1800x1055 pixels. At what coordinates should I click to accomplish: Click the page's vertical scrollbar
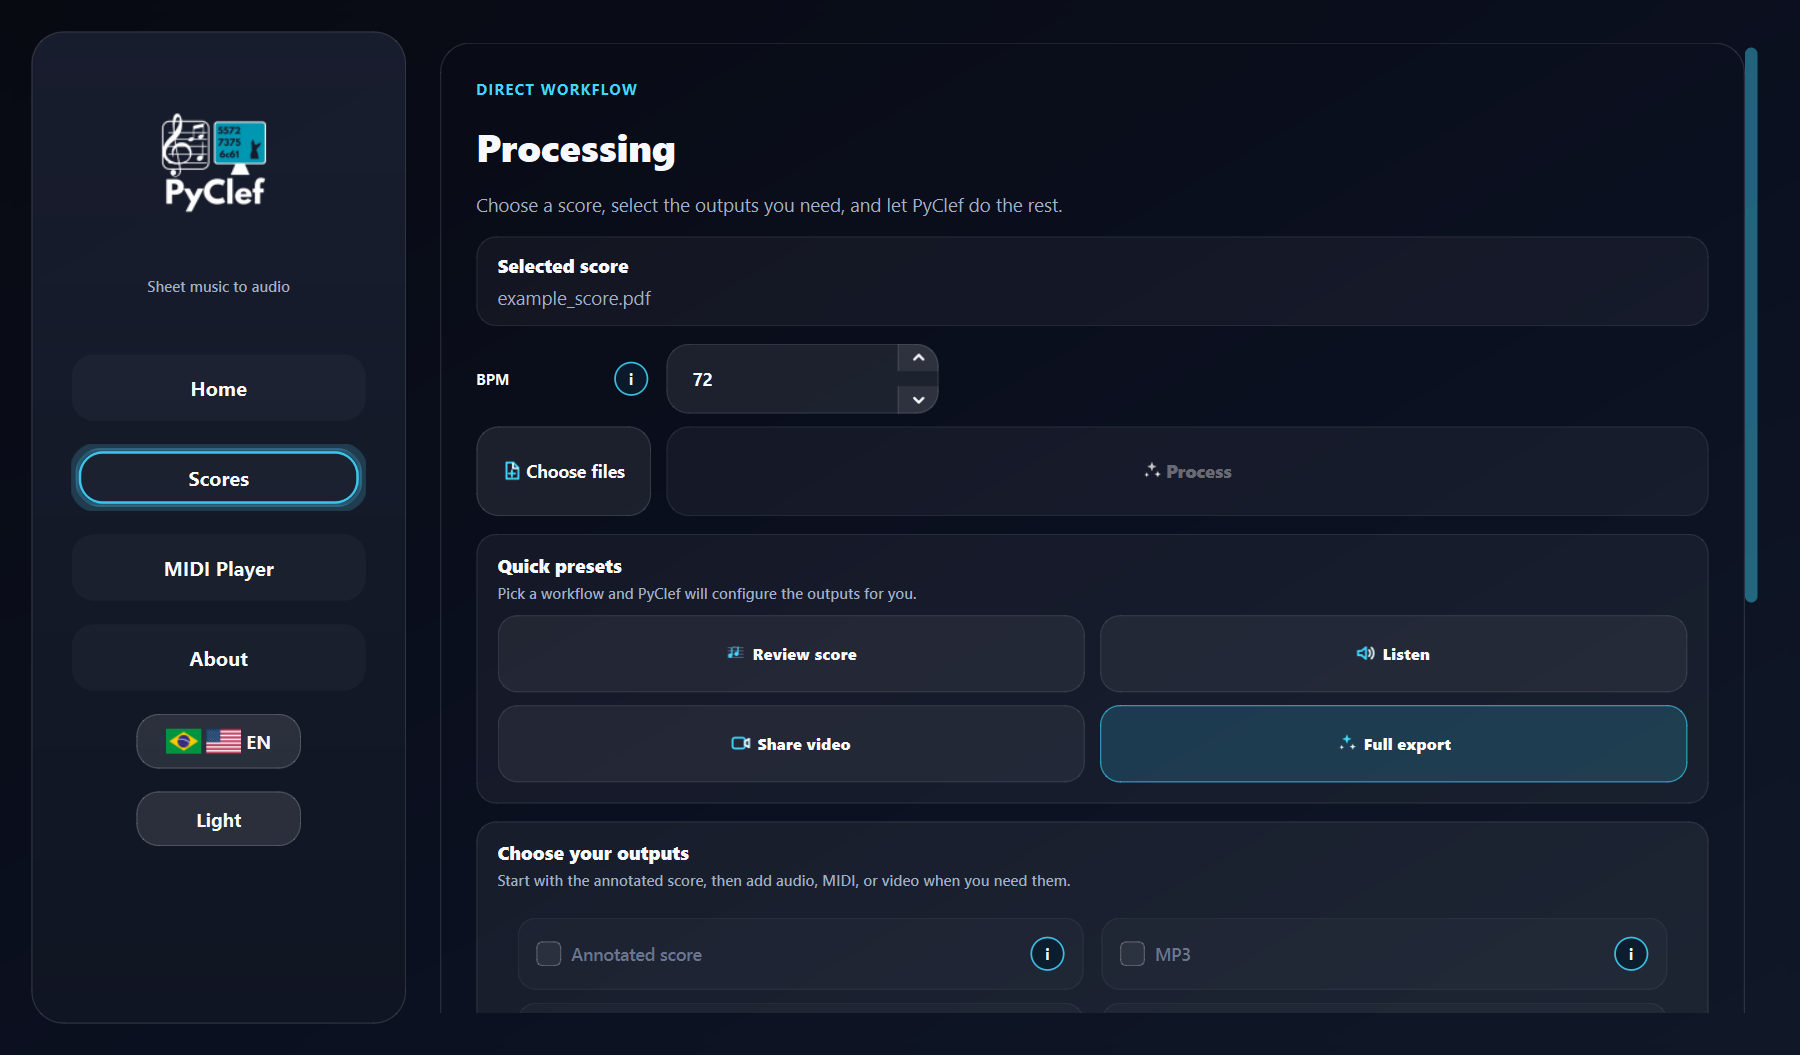click(1751, 325)
